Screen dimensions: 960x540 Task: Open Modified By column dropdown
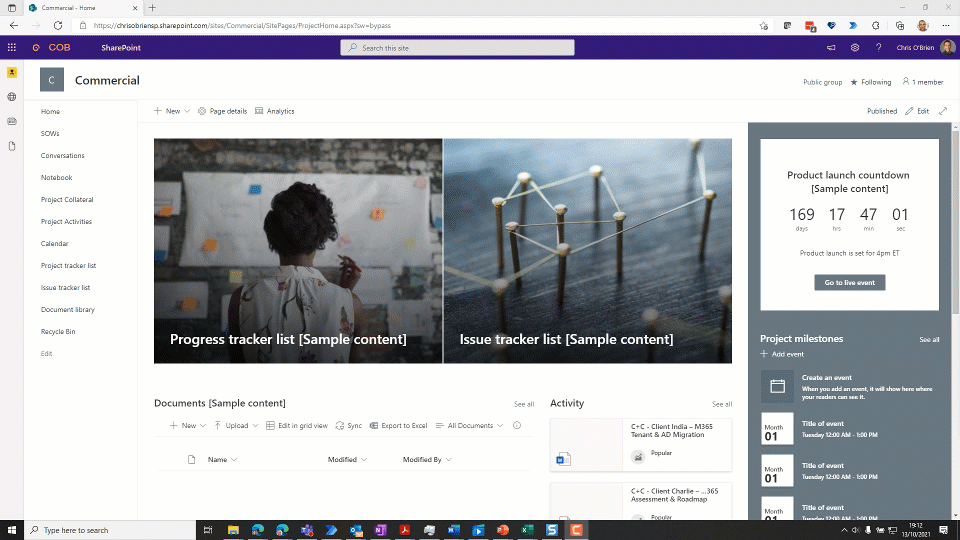[427, 459]
